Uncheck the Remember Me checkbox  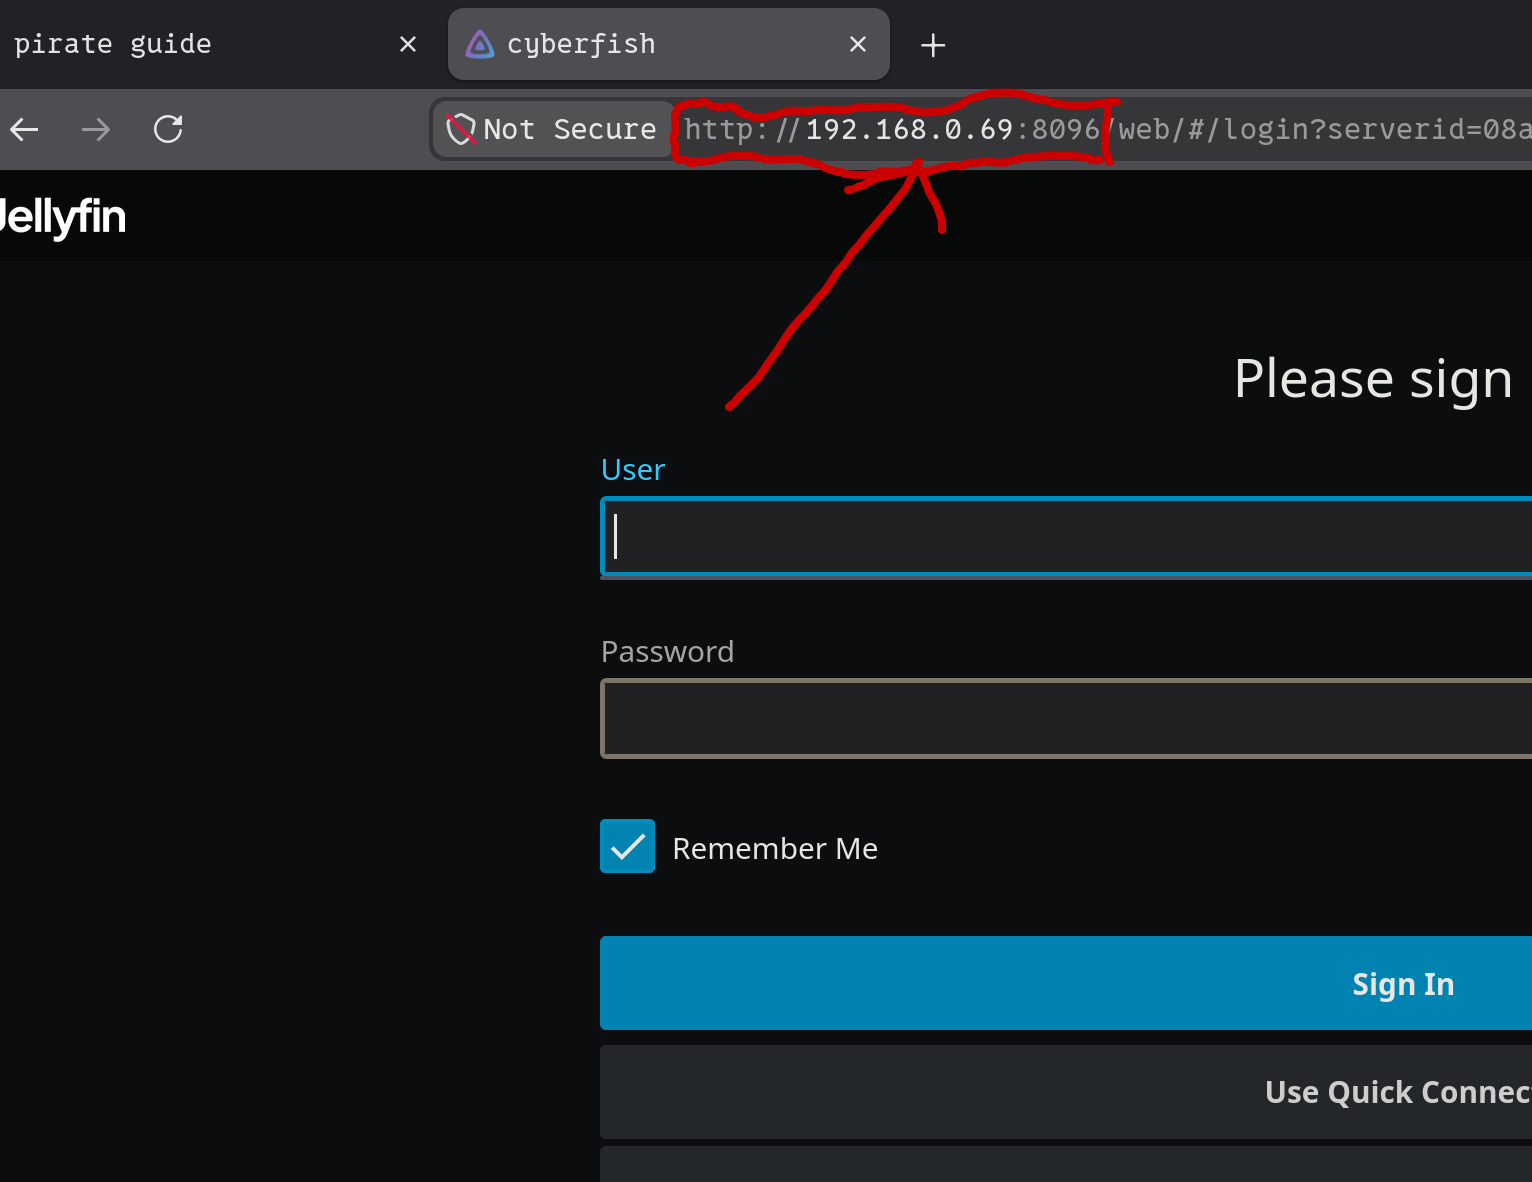click(x=627, y=846)
